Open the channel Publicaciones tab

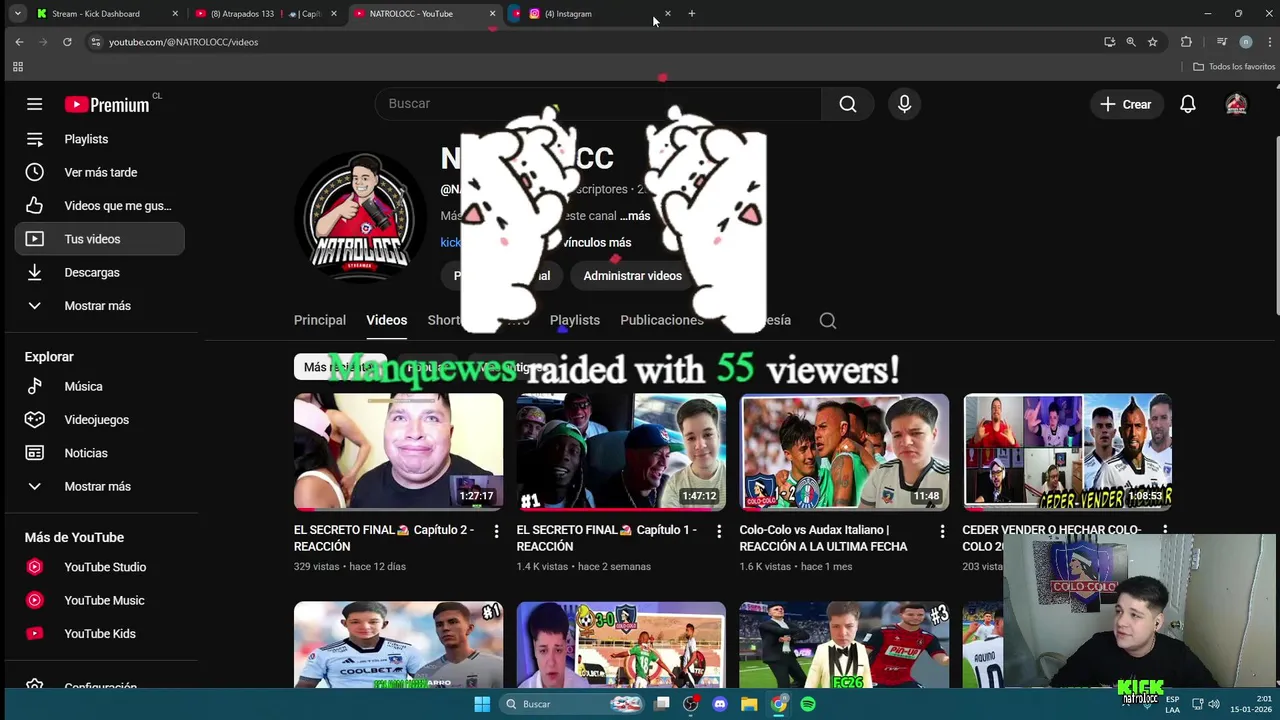point(662,320)
